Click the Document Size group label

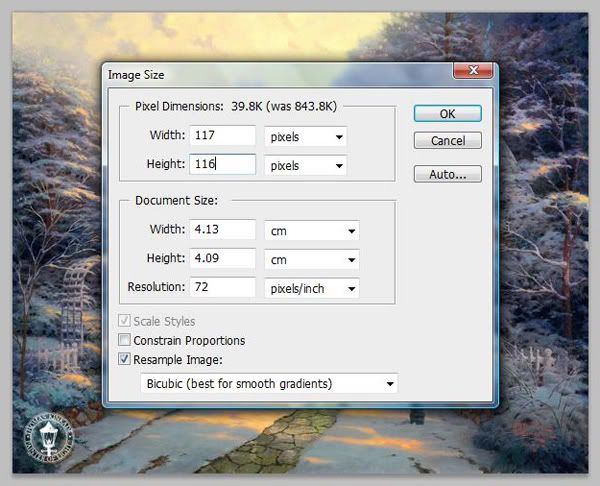tap(176, 201)
